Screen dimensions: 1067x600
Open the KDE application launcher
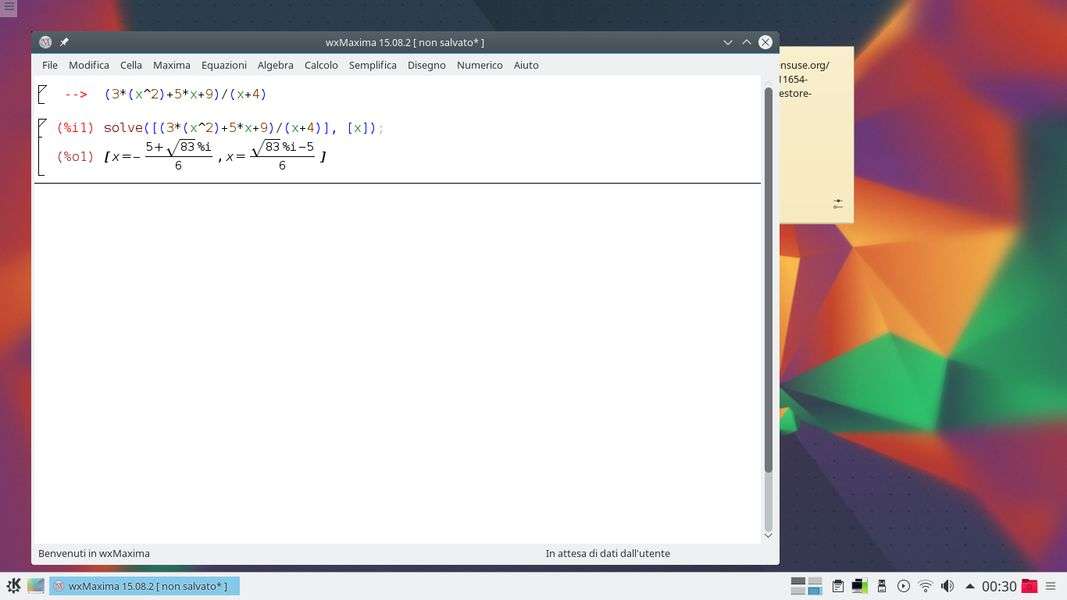click(x=13, y=586)
